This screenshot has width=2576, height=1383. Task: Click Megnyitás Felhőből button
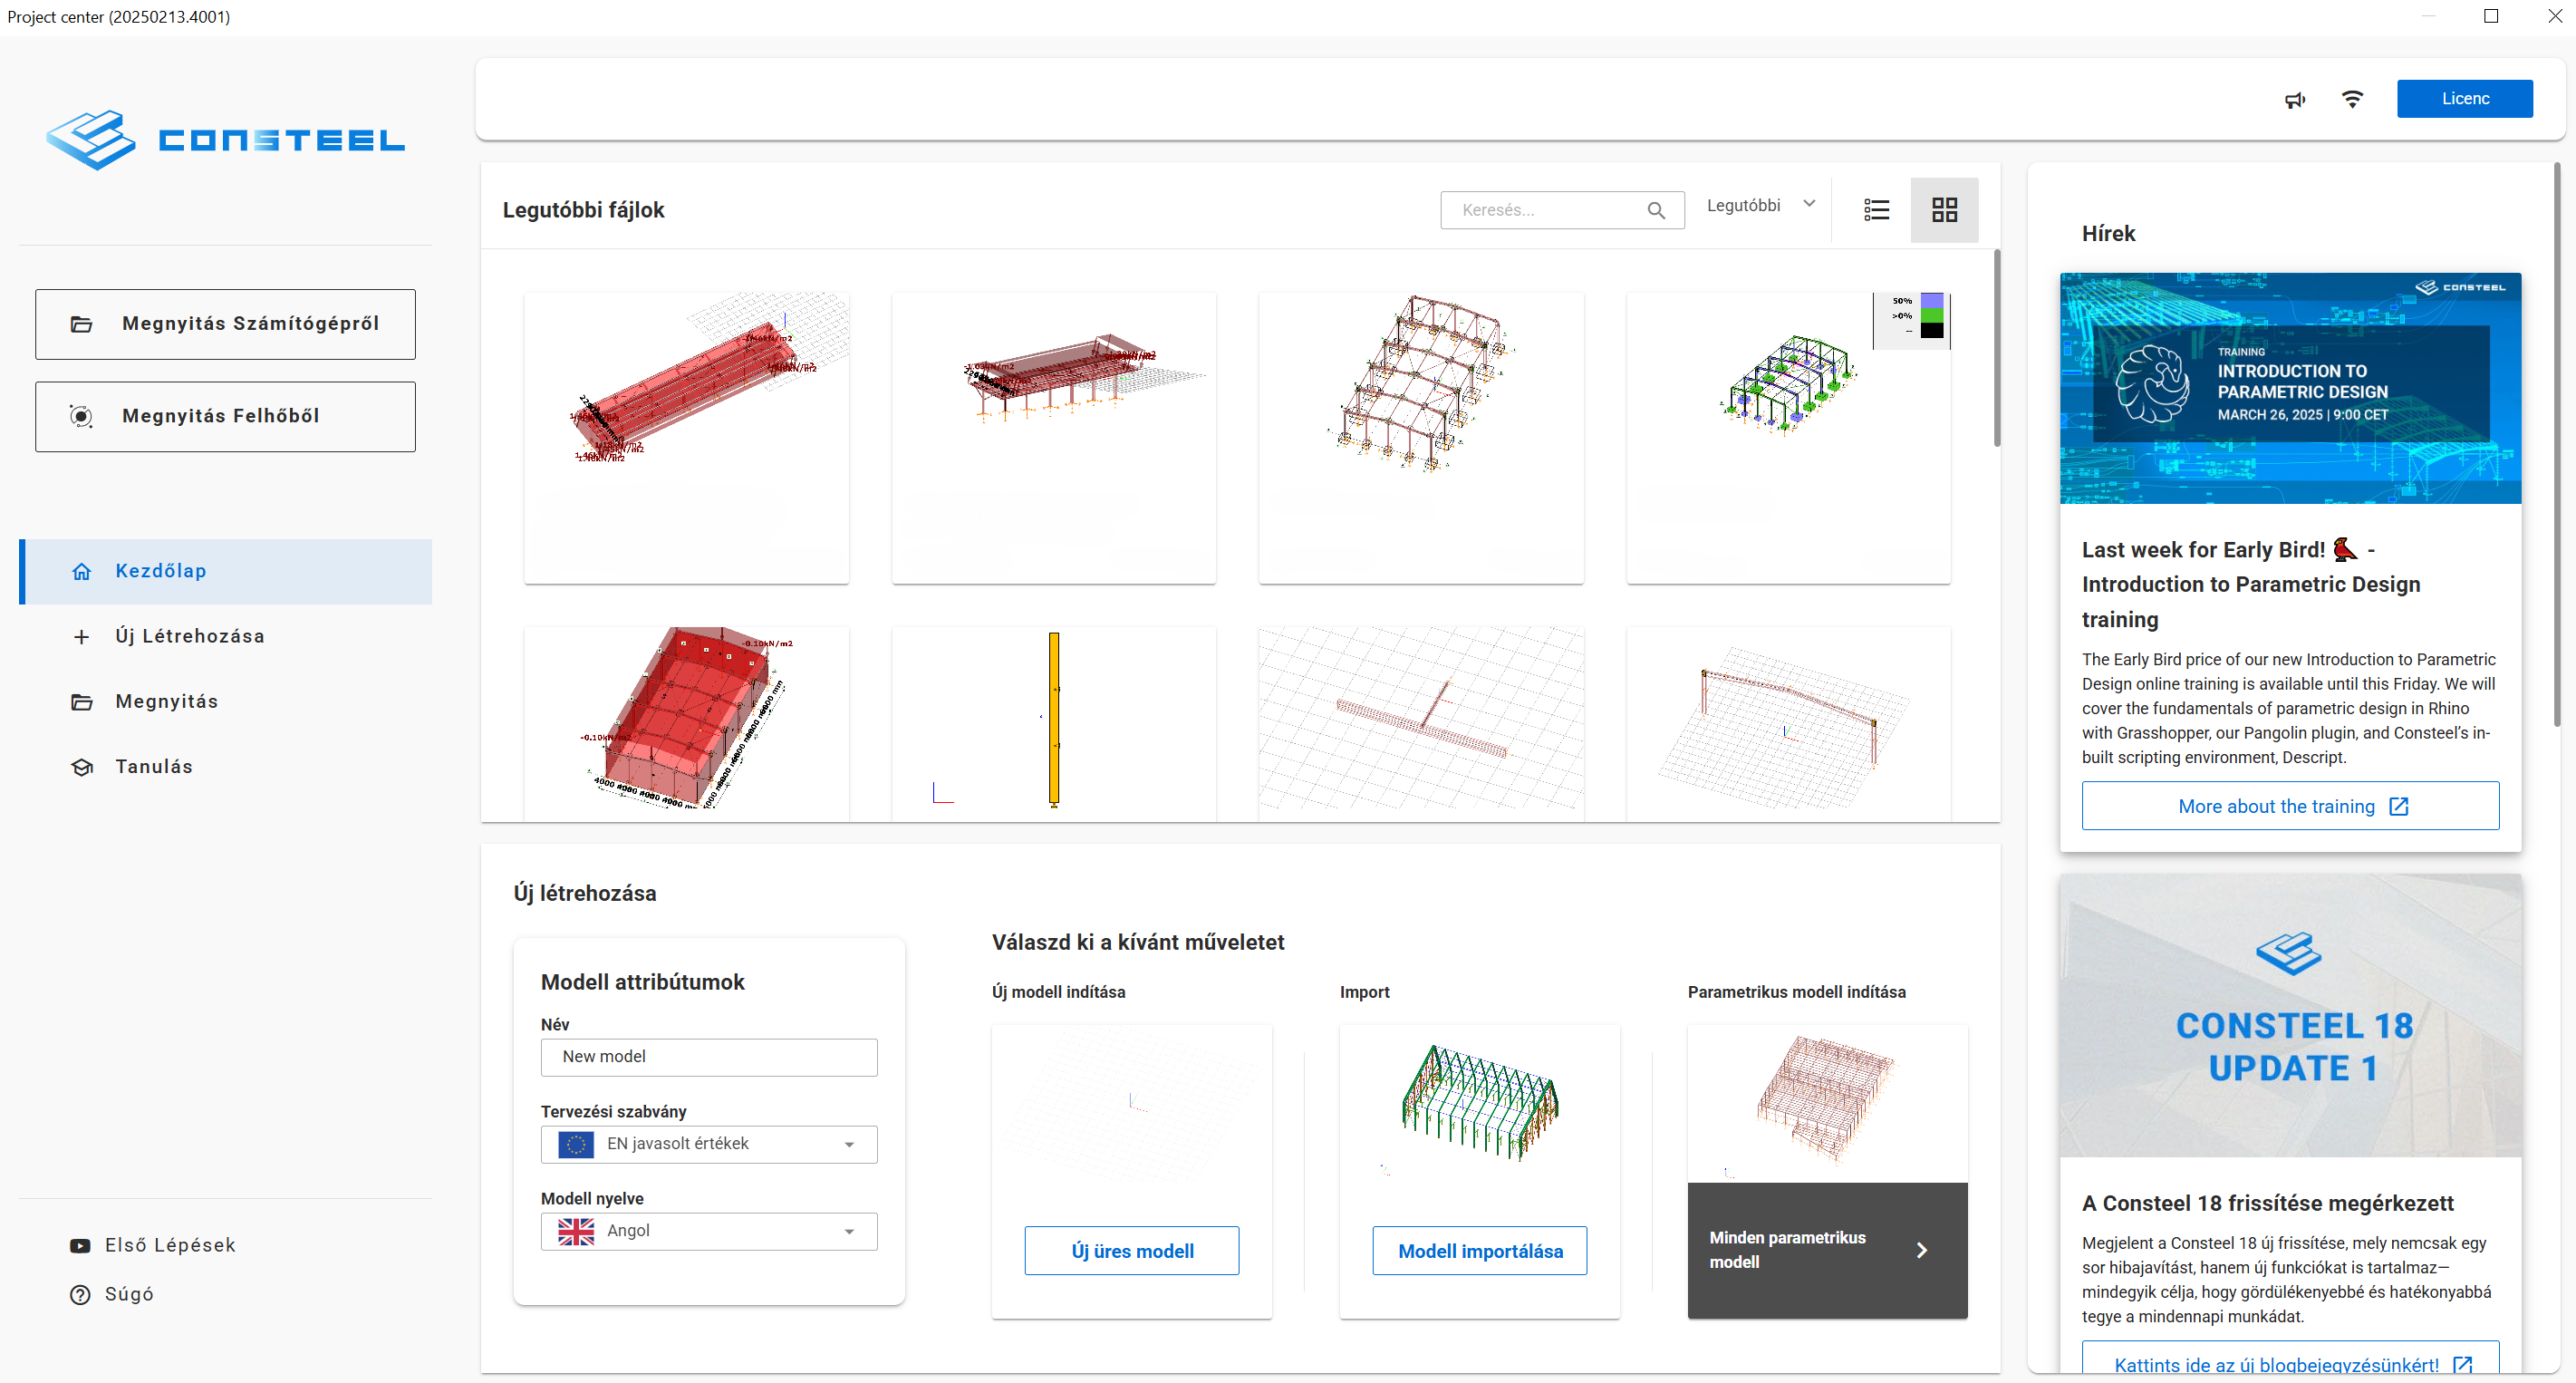225,416
